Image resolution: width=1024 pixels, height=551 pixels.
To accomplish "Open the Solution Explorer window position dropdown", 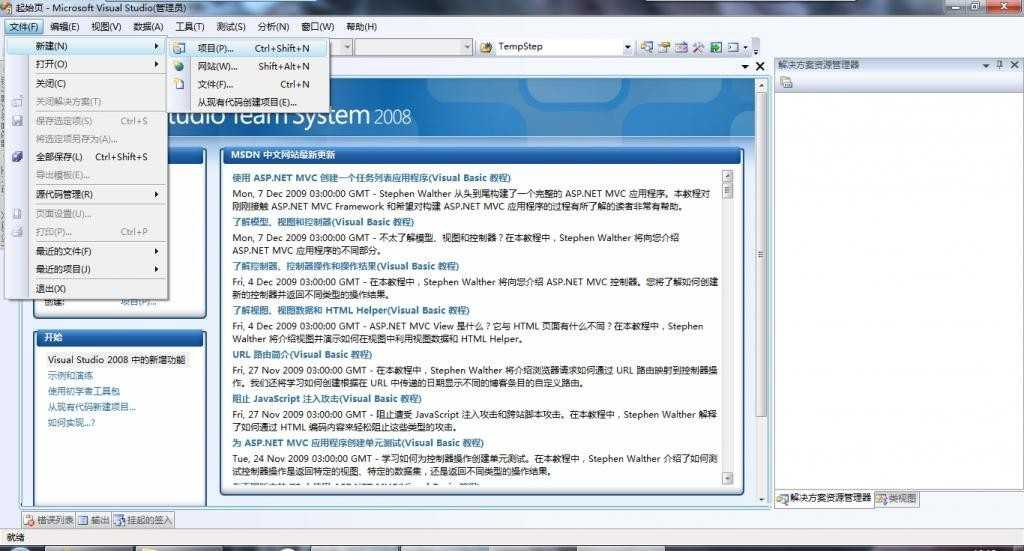I will (x=985, y=65).
